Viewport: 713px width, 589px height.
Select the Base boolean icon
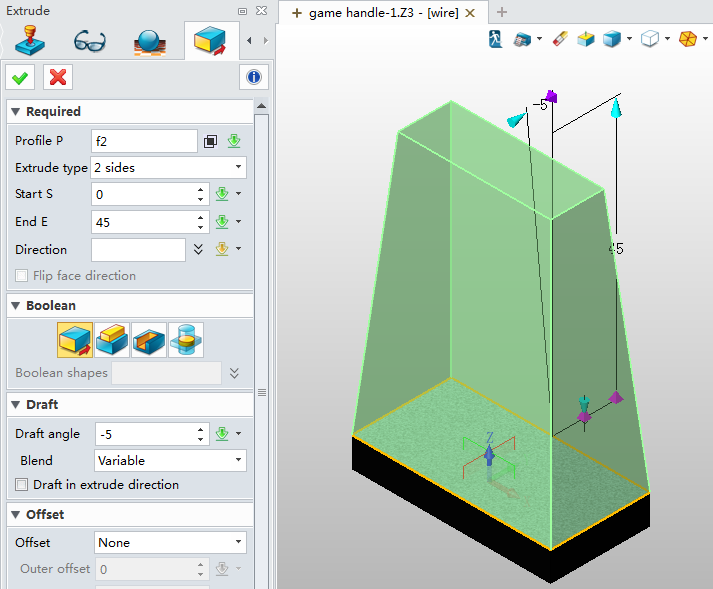[x=75, y=340]
